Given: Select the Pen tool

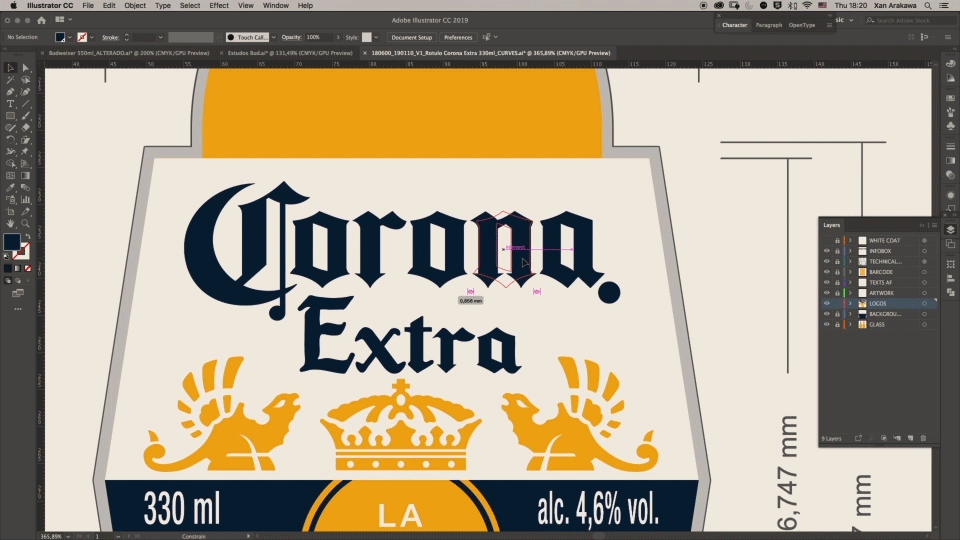Looking at the screenshot, I should [10, 92].
